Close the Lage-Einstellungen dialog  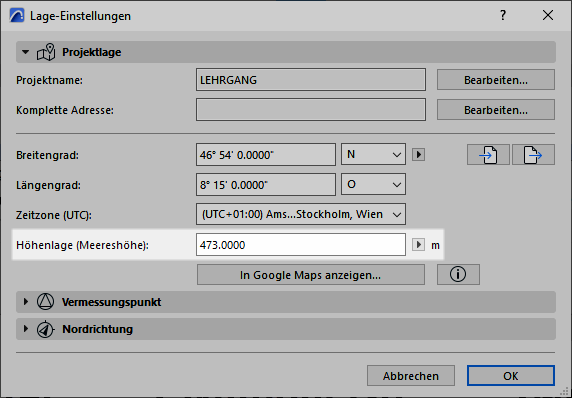click(x=548, y=15)
